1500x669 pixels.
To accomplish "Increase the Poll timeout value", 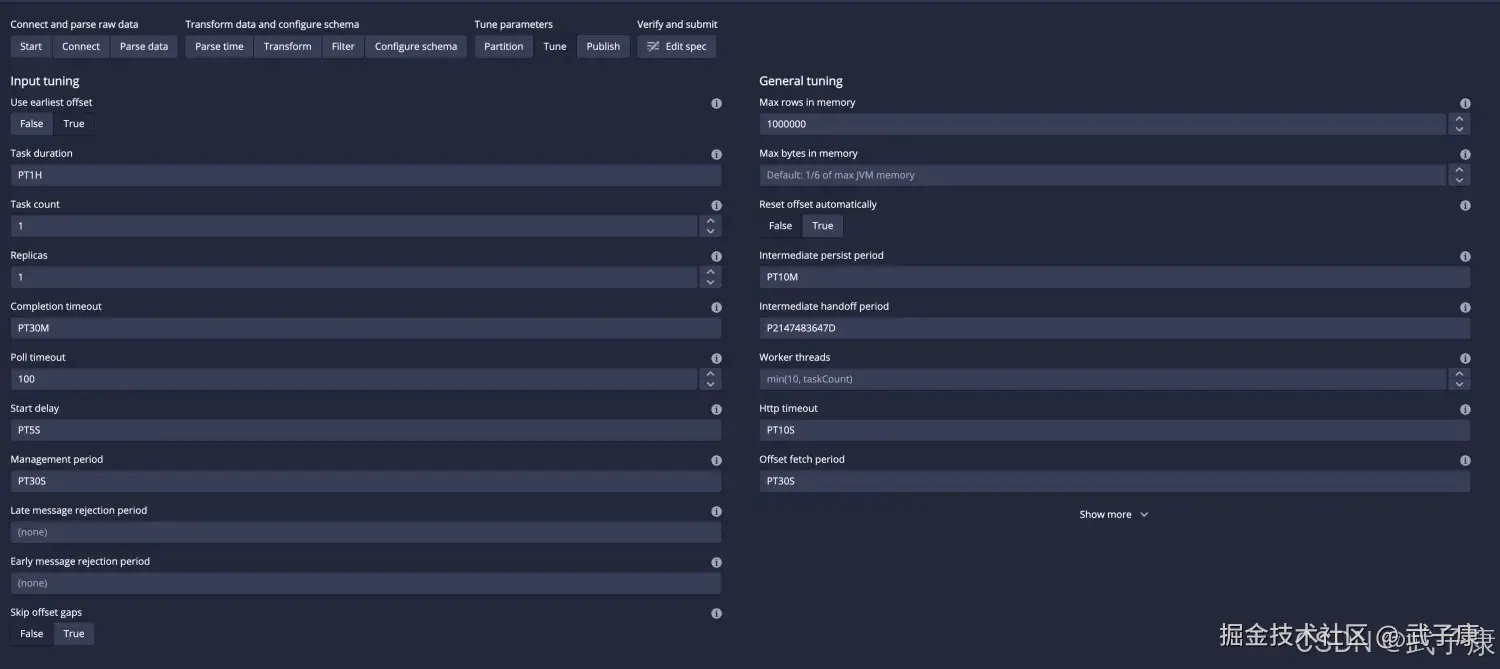I will (710, 374).
